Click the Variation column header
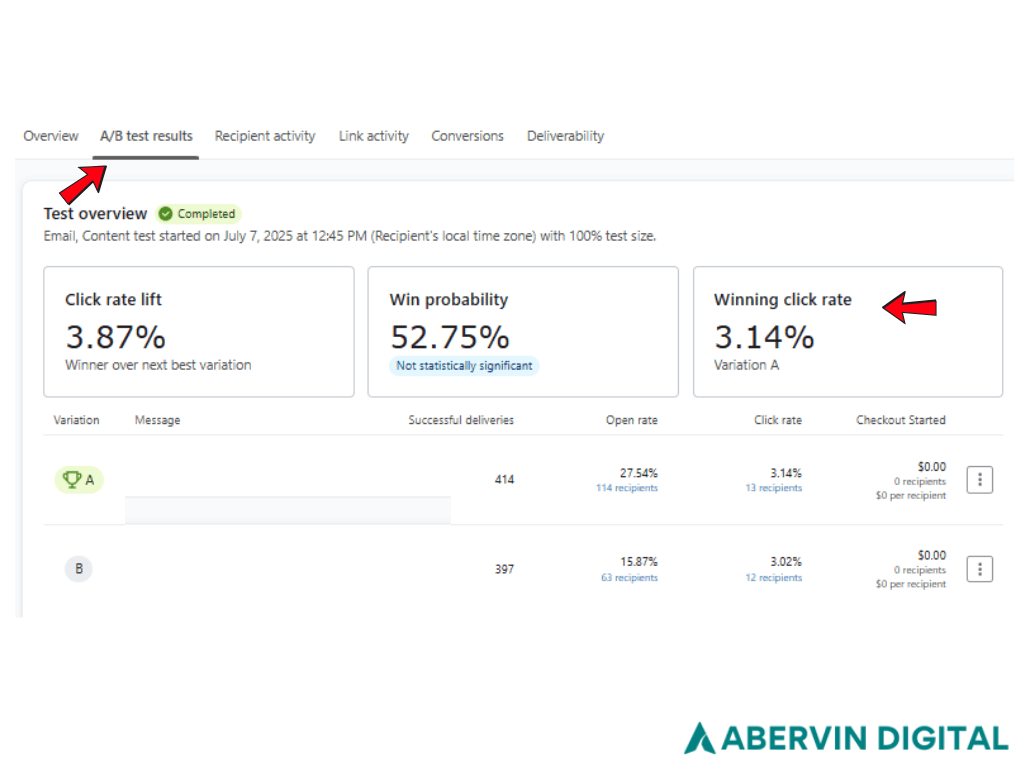Image resolution: width=1024 pixels, height=768 pixels. (76, 420)
